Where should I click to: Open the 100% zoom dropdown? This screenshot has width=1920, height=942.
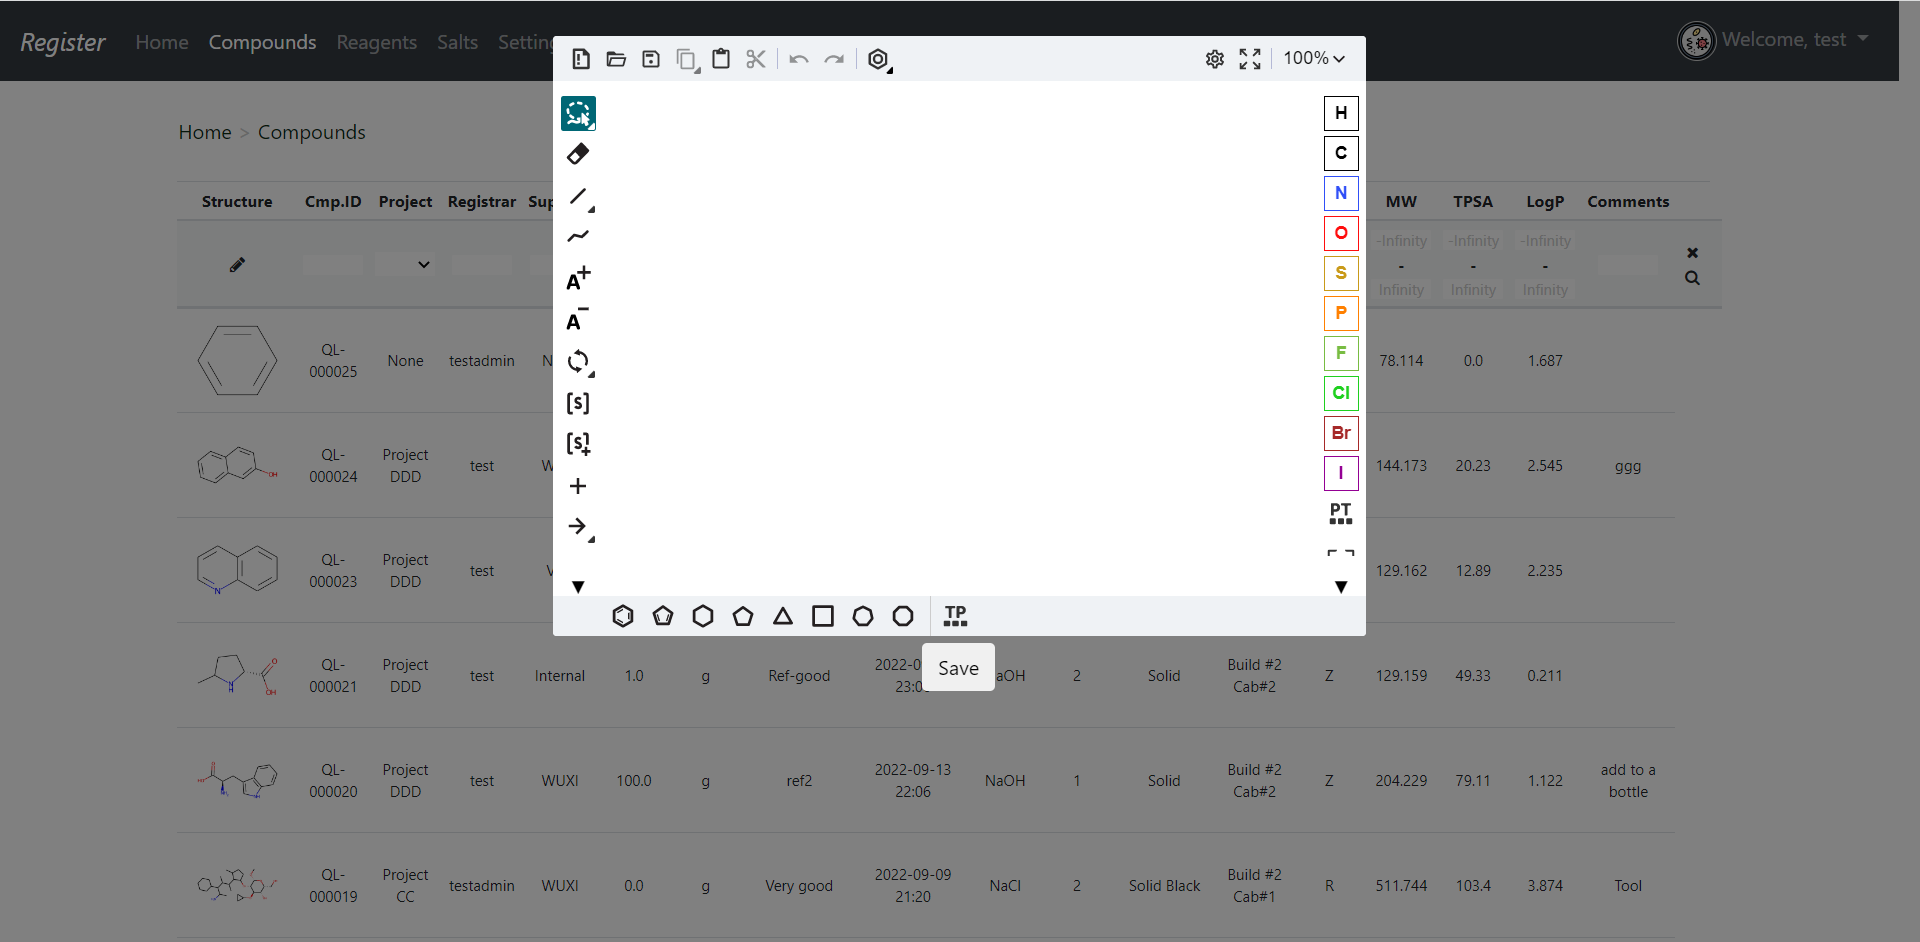coord(1314,59)
